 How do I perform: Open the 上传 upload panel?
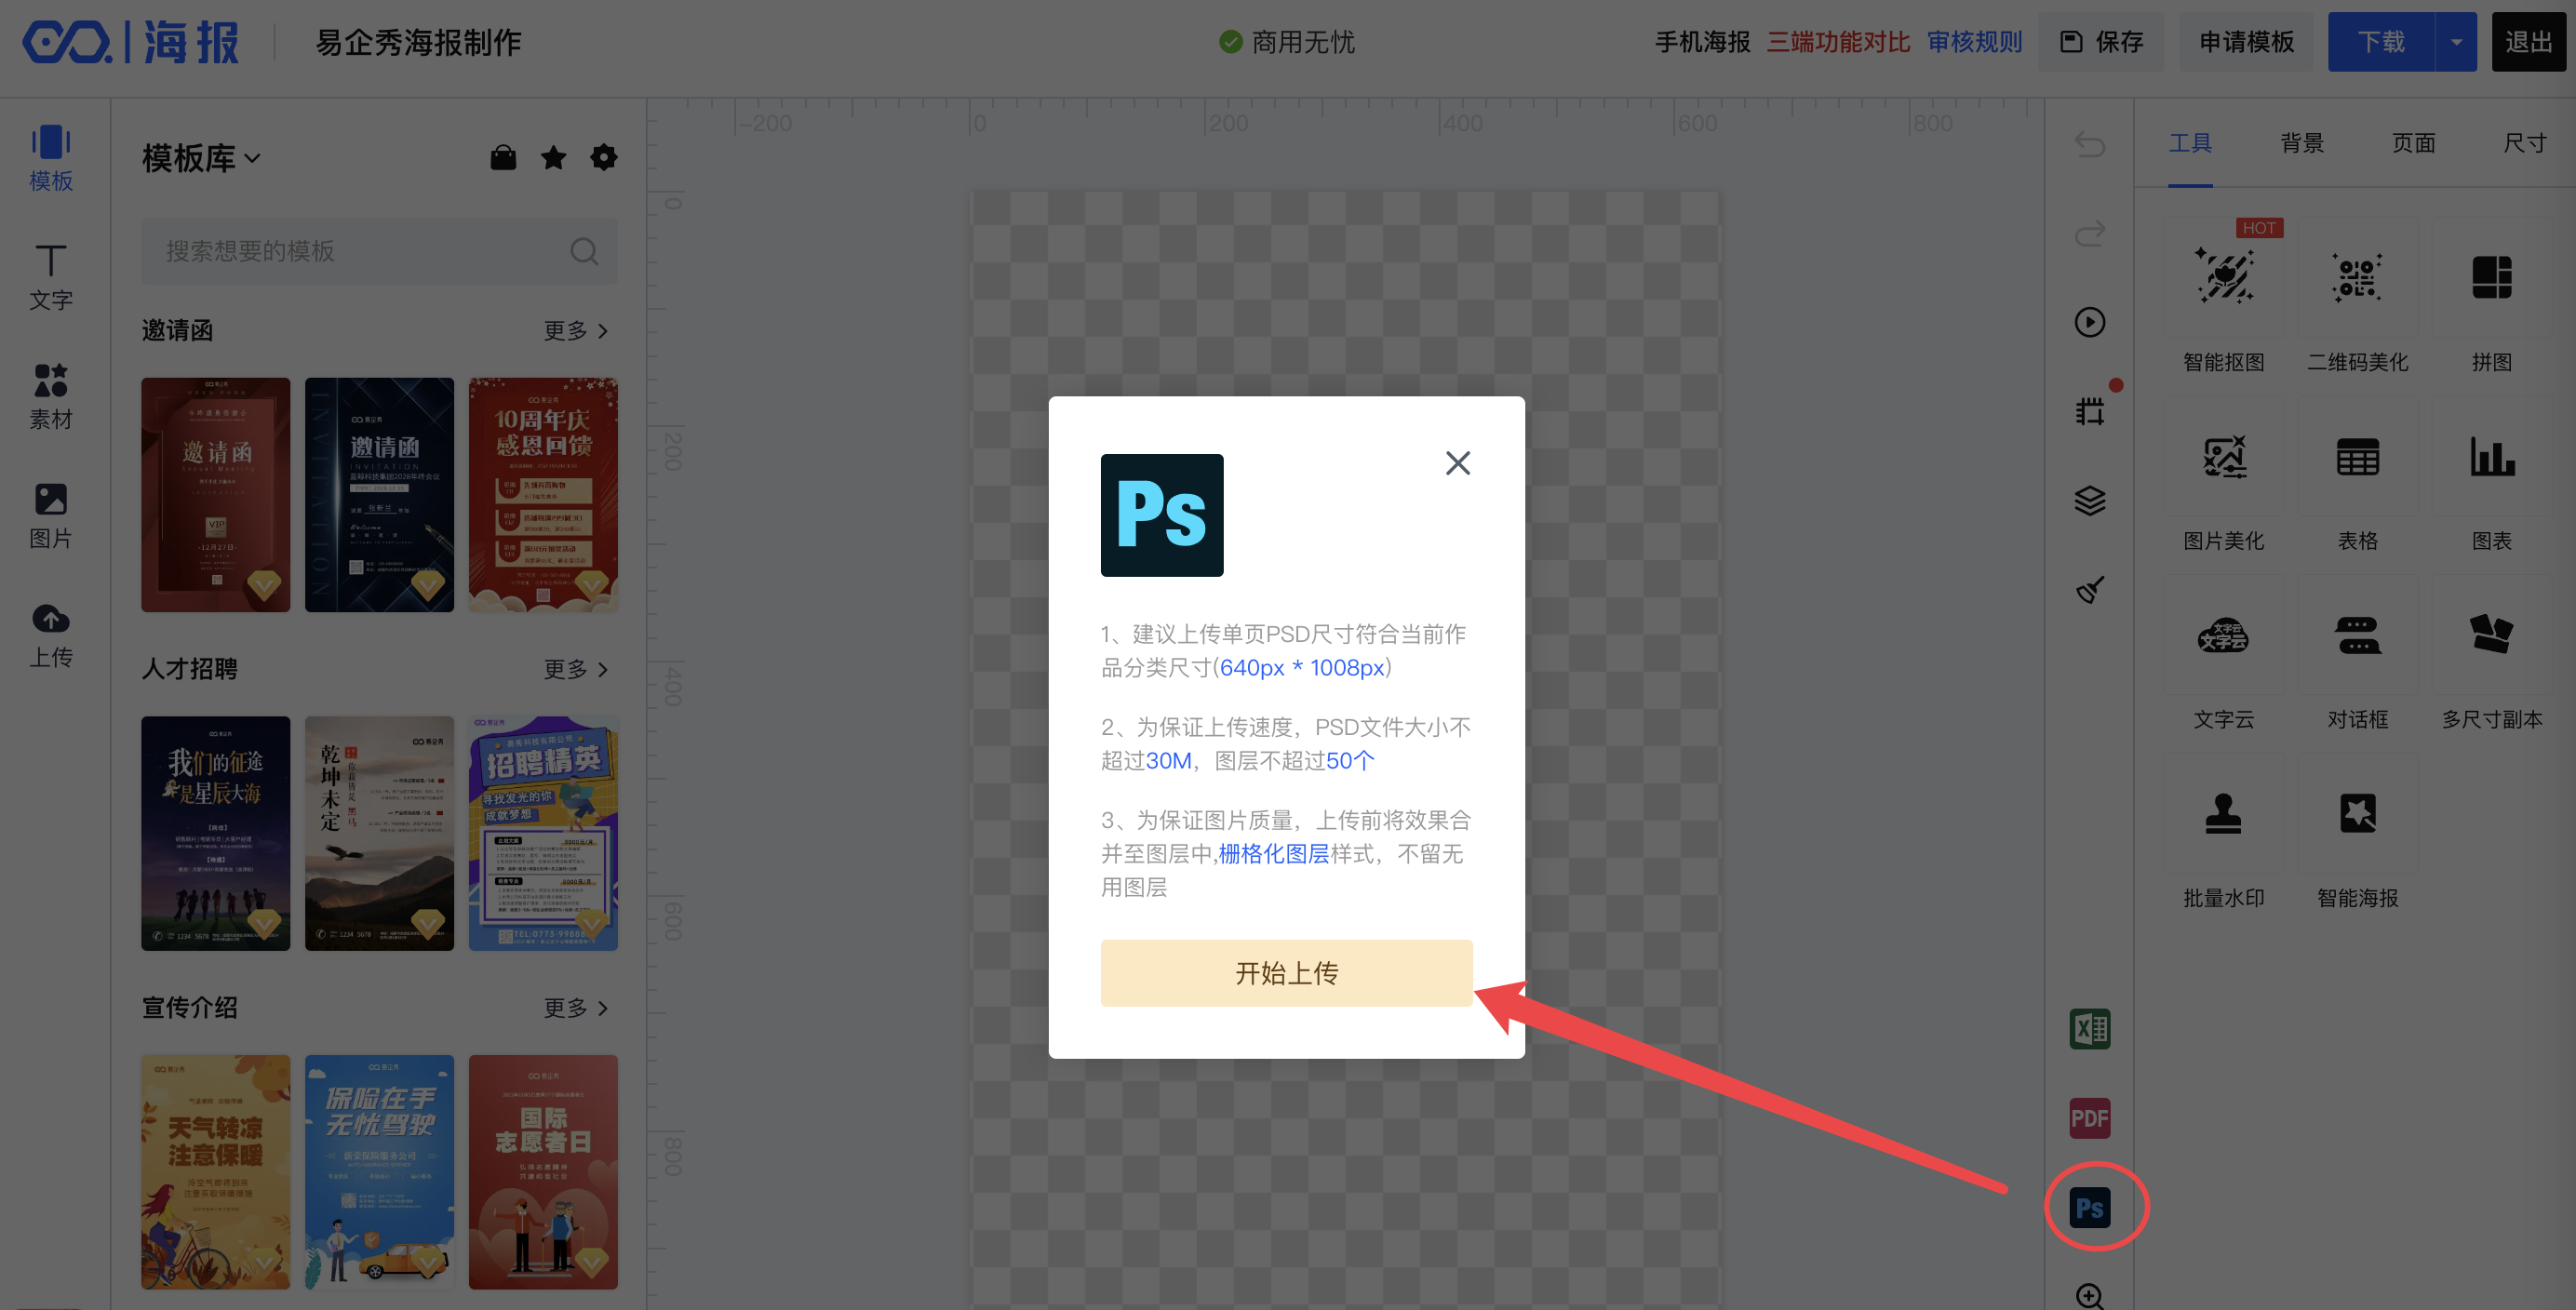[x=51, y=635]
